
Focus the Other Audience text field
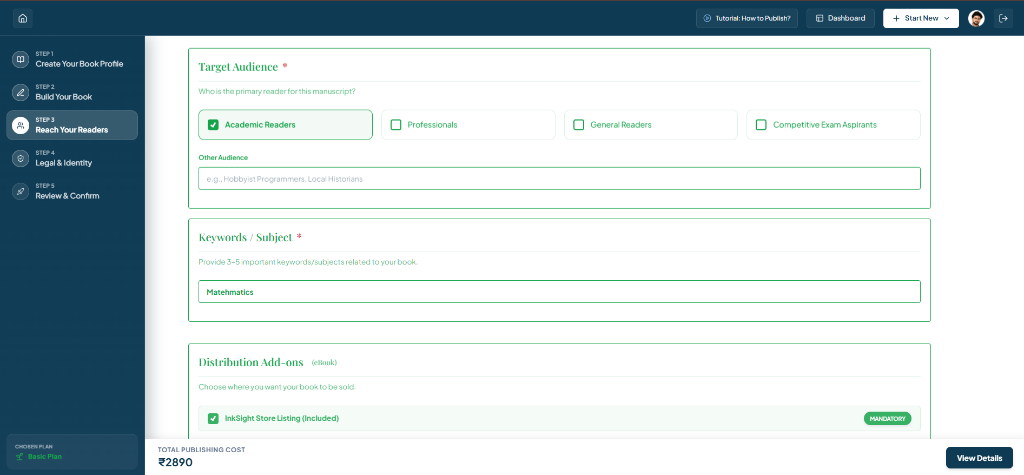559,178
